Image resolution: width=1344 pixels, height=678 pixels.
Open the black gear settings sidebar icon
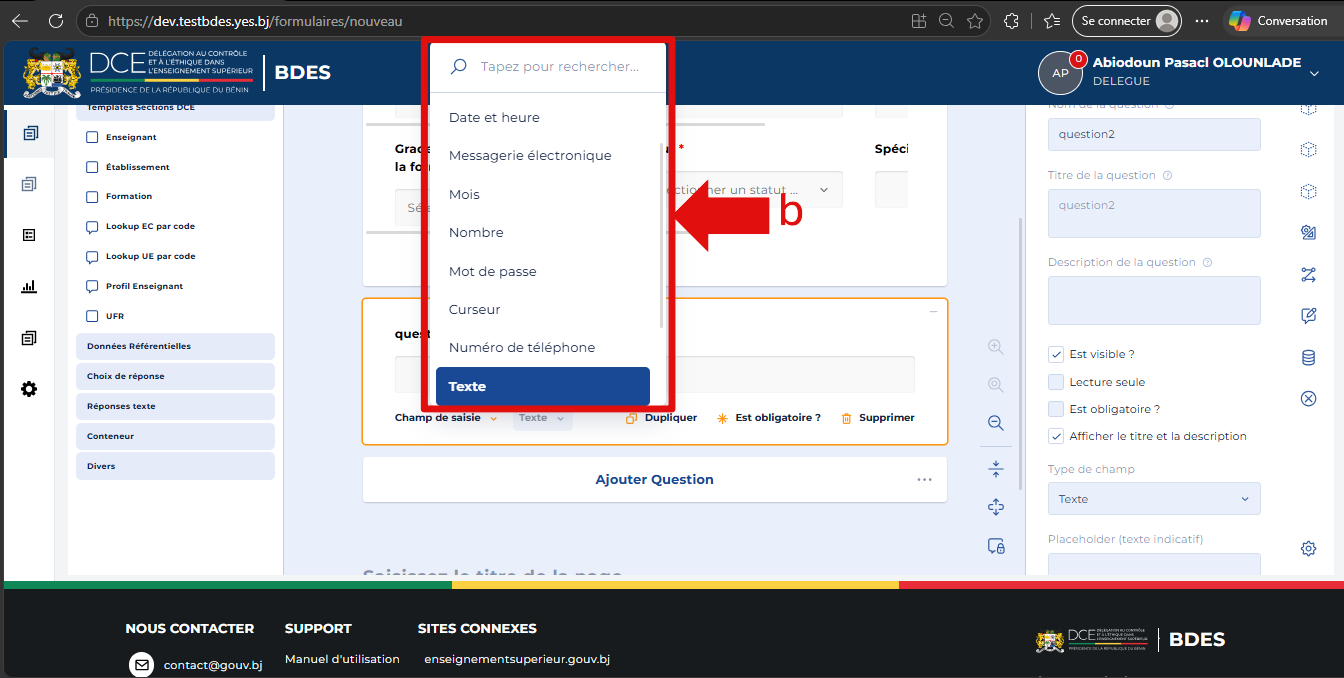tap(29, 389)
